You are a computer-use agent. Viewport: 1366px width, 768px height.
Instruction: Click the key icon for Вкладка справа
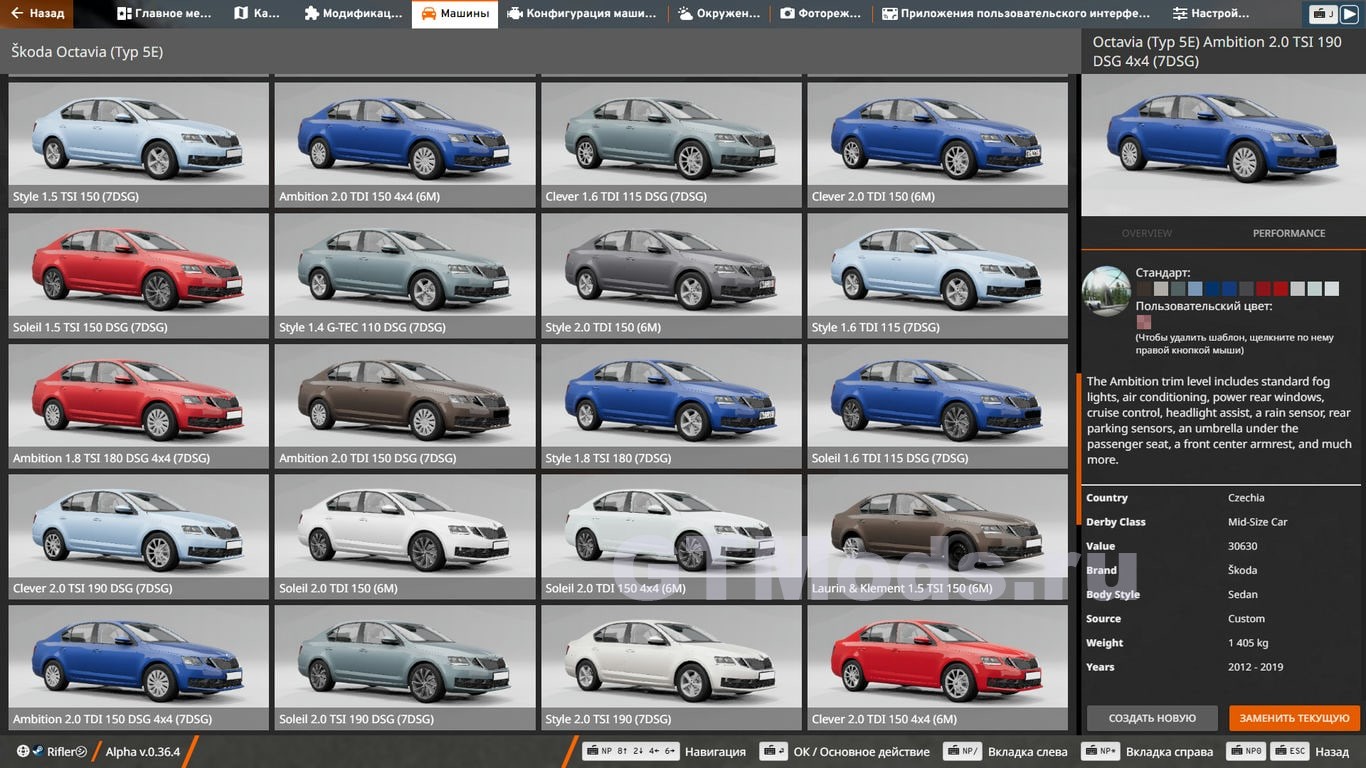(1100, 751)
